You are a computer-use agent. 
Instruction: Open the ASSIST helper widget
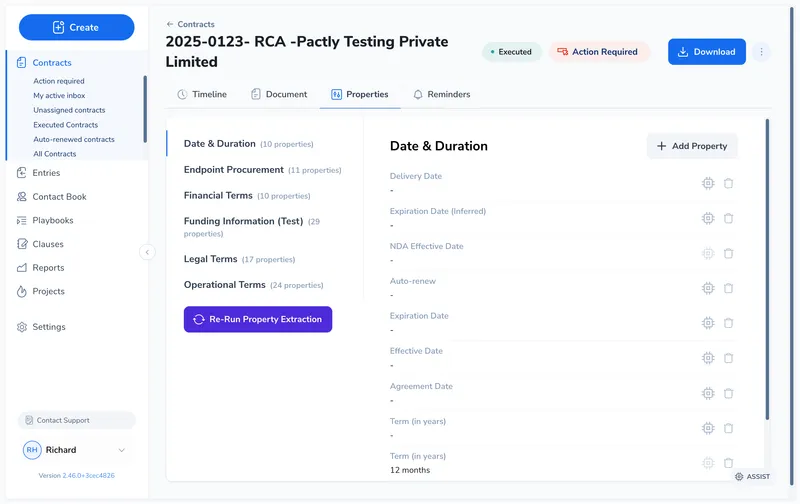(x=752, y=476)
